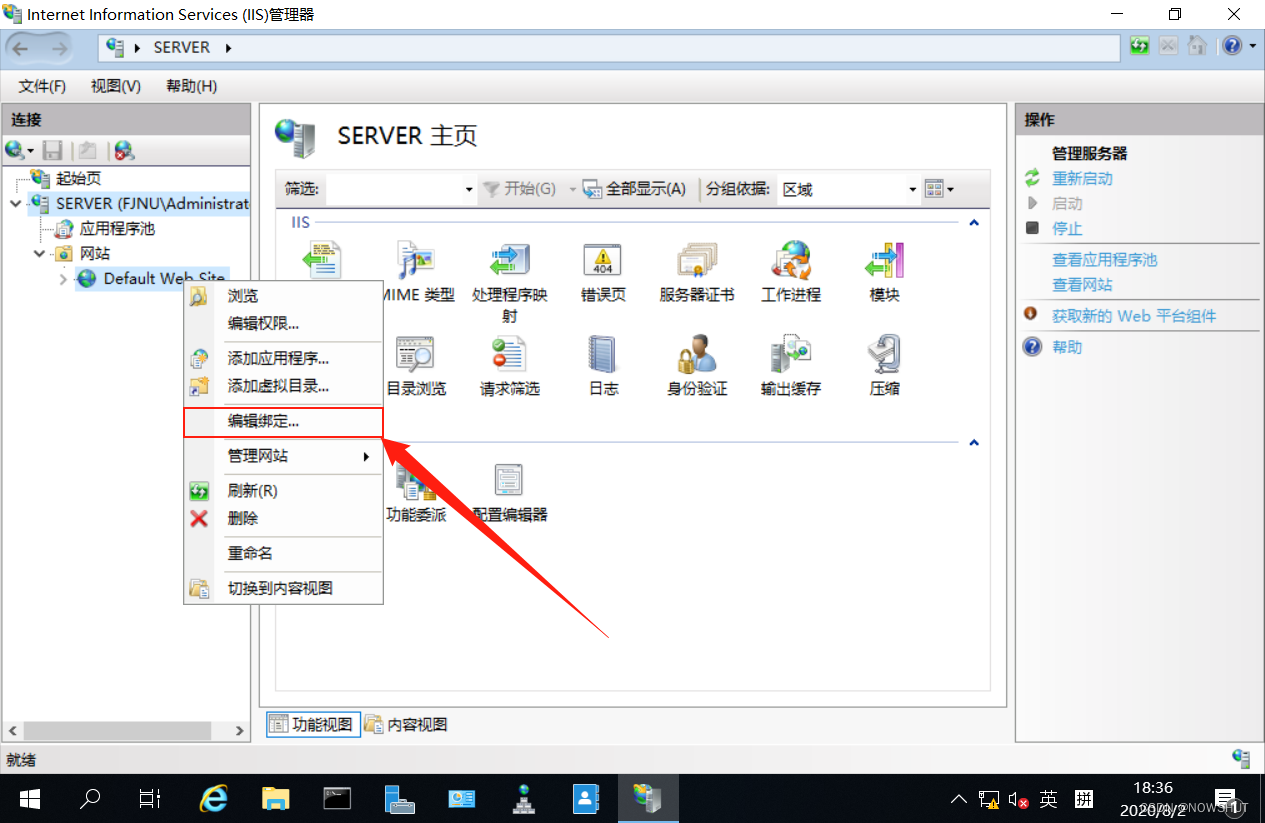Select 重命名 in the context menu

pos(284,553)
